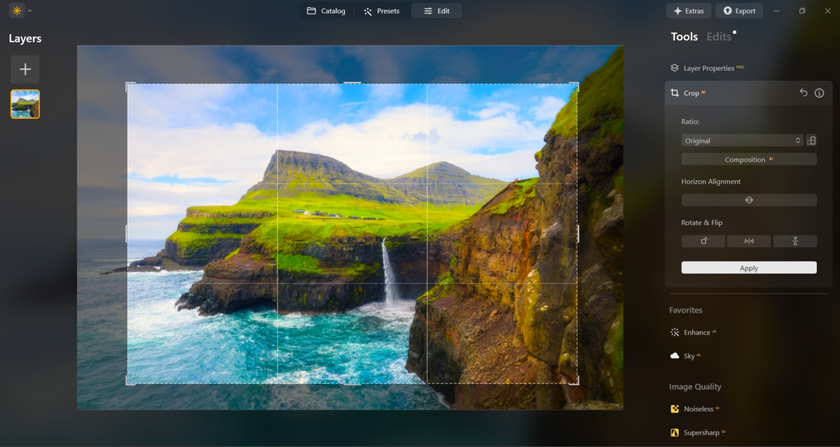Image resolution: width=840 pixels, height=447 pixels.
Task: Expand the chevron next to the app logo
Action: tap(29, 11)
